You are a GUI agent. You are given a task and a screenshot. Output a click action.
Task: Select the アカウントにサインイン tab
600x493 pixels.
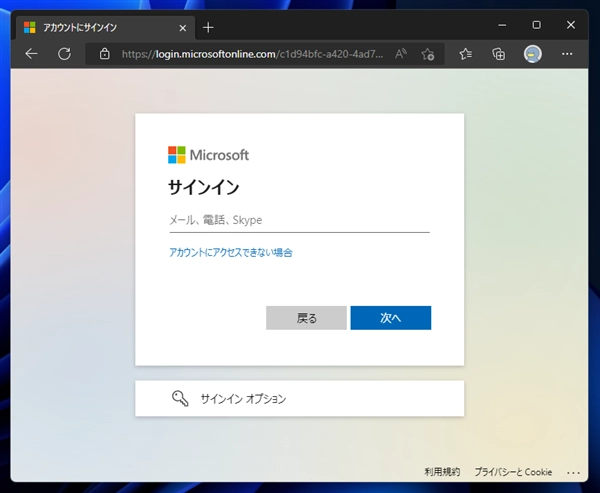(x=105, y=28)
